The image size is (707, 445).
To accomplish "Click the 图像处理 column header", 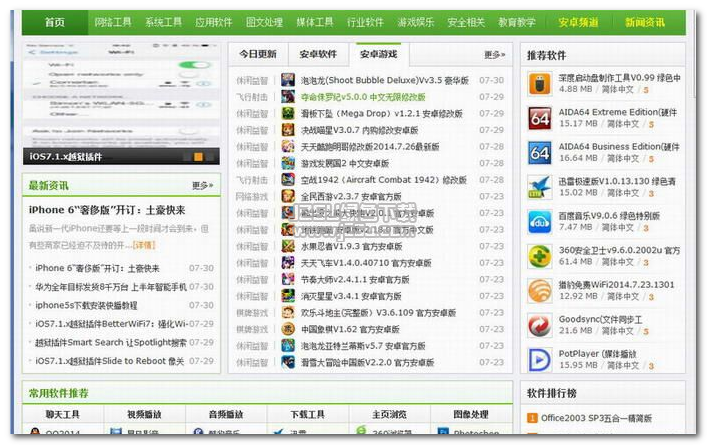I will point(471,414).
